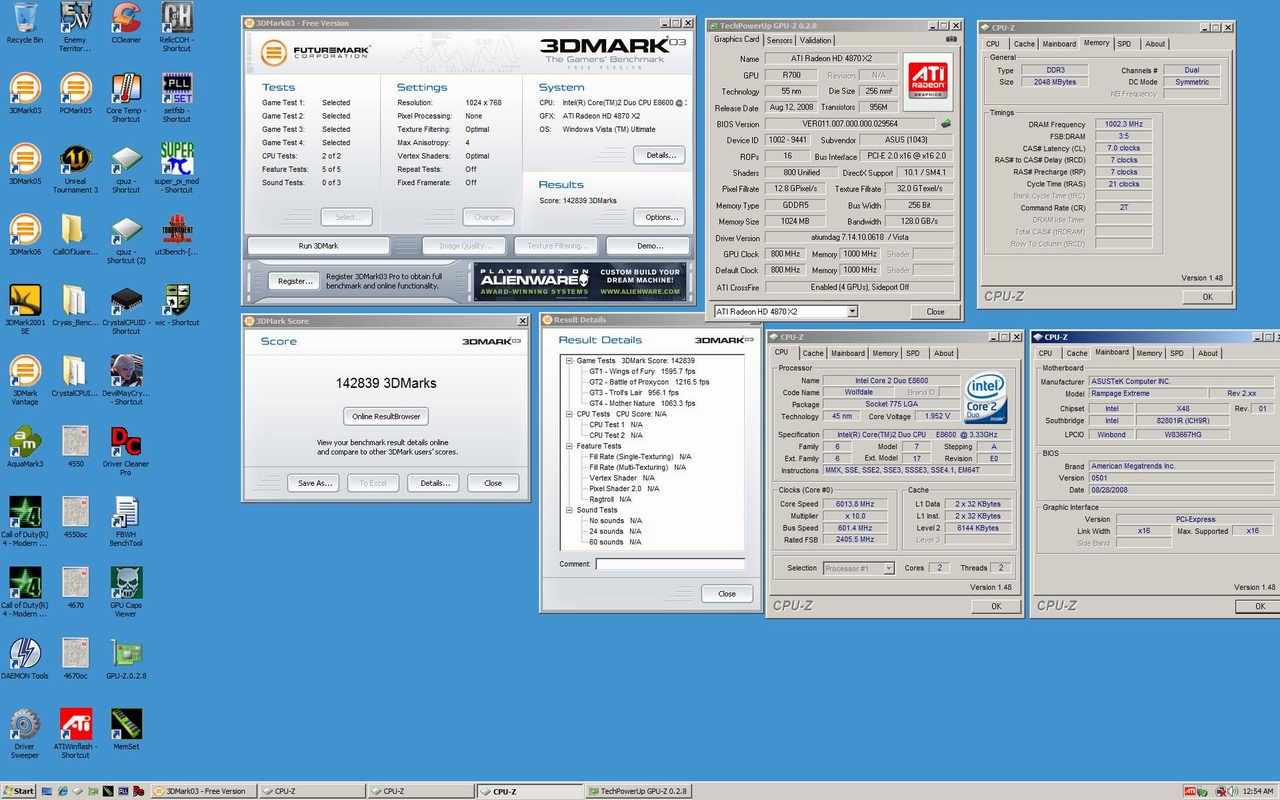Switch to the GPU-Z Validation tab
The width and height of the screenshot is (1280, 800).
(x=816, y=40)
